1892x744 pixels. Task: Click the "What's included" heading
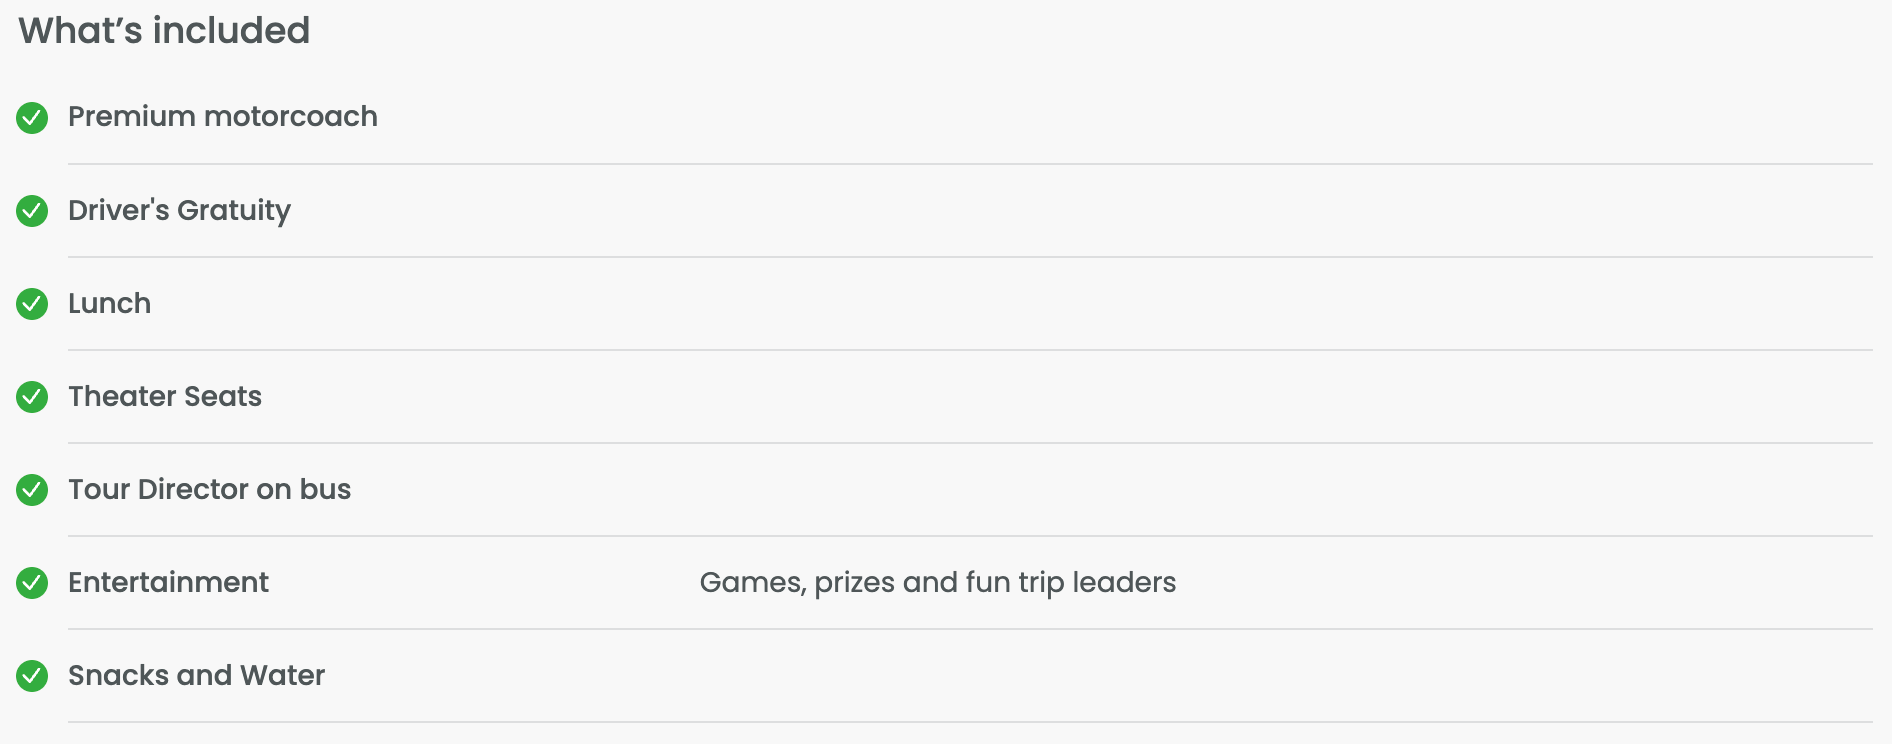tap(164, 31)
